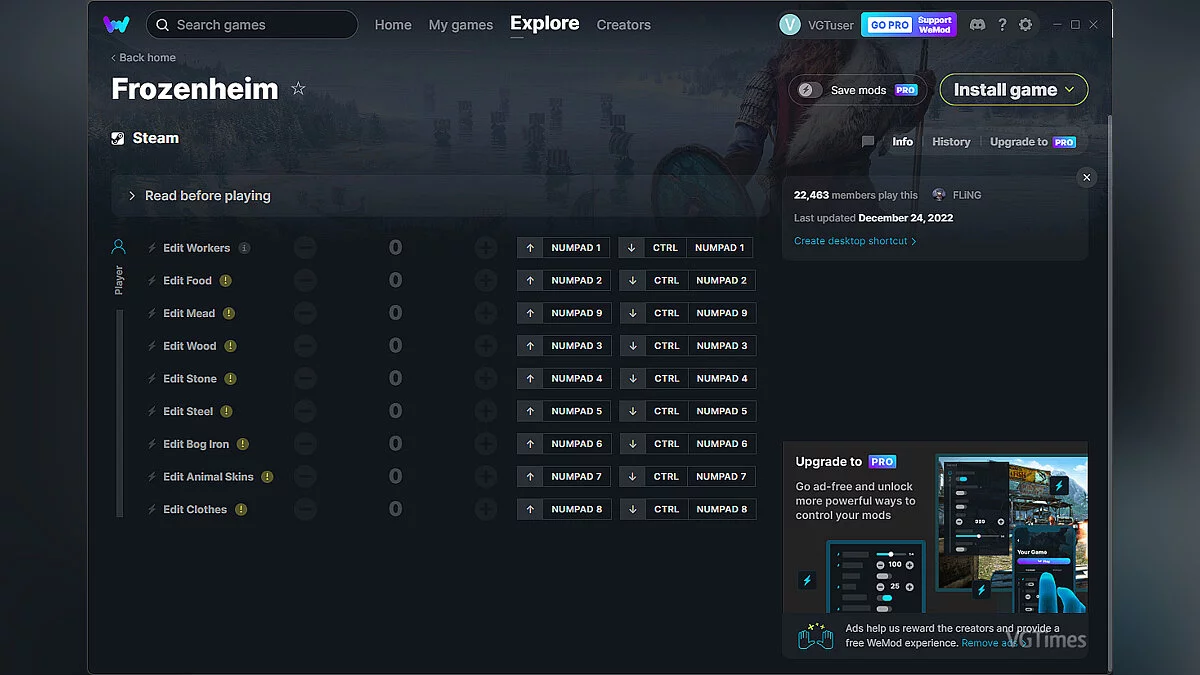Decrease Edit Steel value with minus
The image size is (1200, 675).
coord(305,411)
